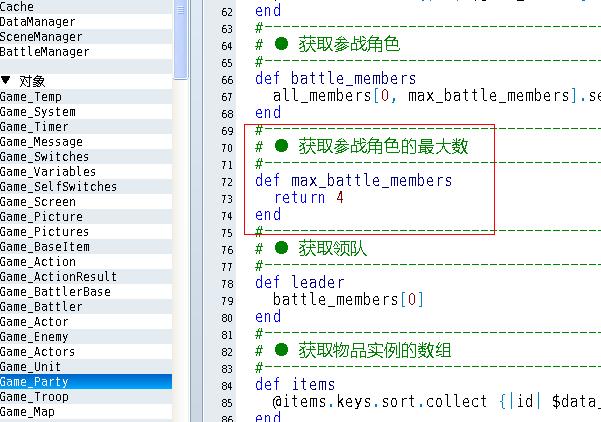
Task: Click the 'def leader' code line
Action: click(x=300, y=282)
